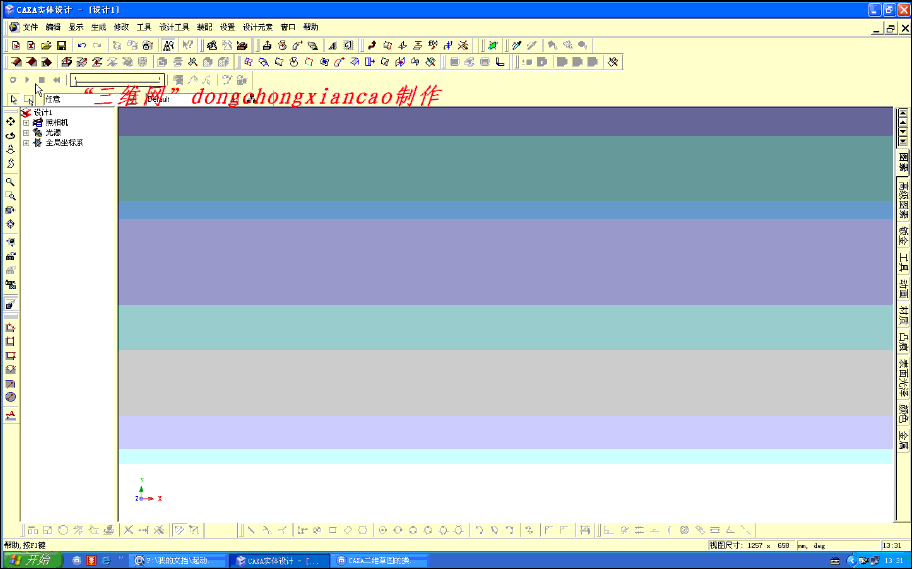Click the L-shaped coordinate icon
Screen dimensions: 912x569
[x=500, y=62]
